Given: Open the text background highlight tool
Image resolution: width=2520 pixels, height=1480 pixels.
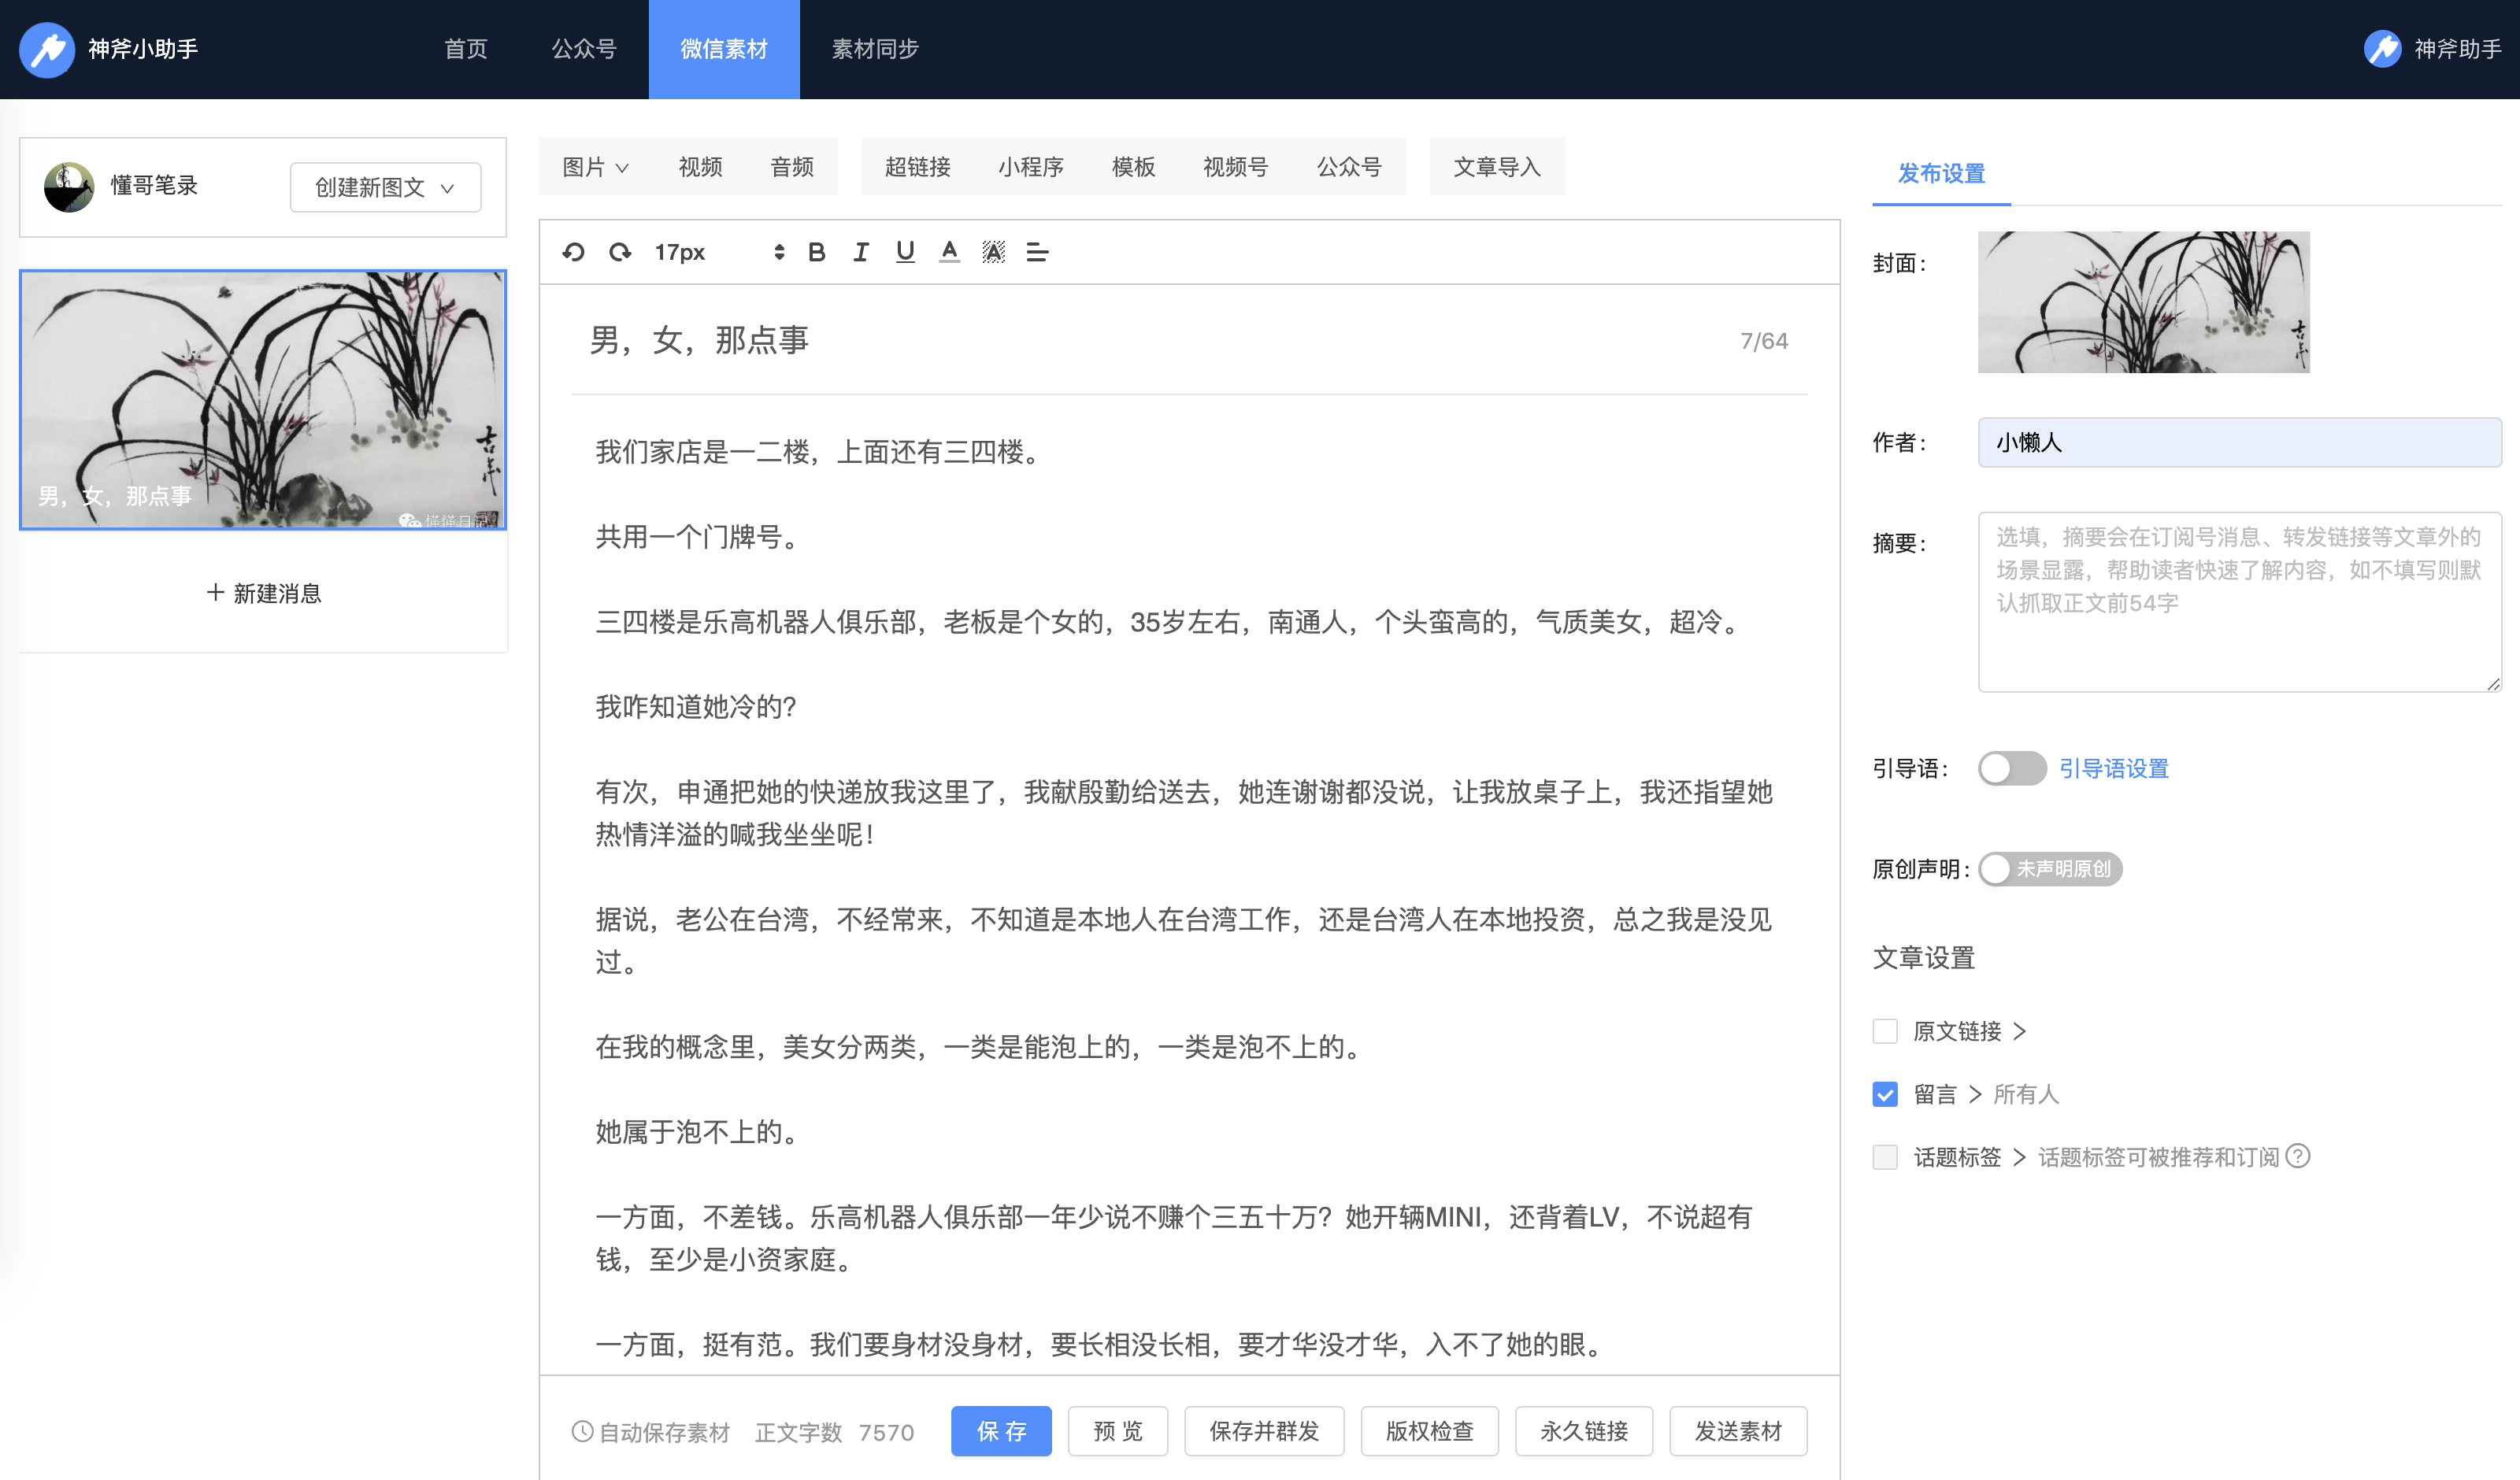Looking at the screenshot, I should click(x=992, y=252).
